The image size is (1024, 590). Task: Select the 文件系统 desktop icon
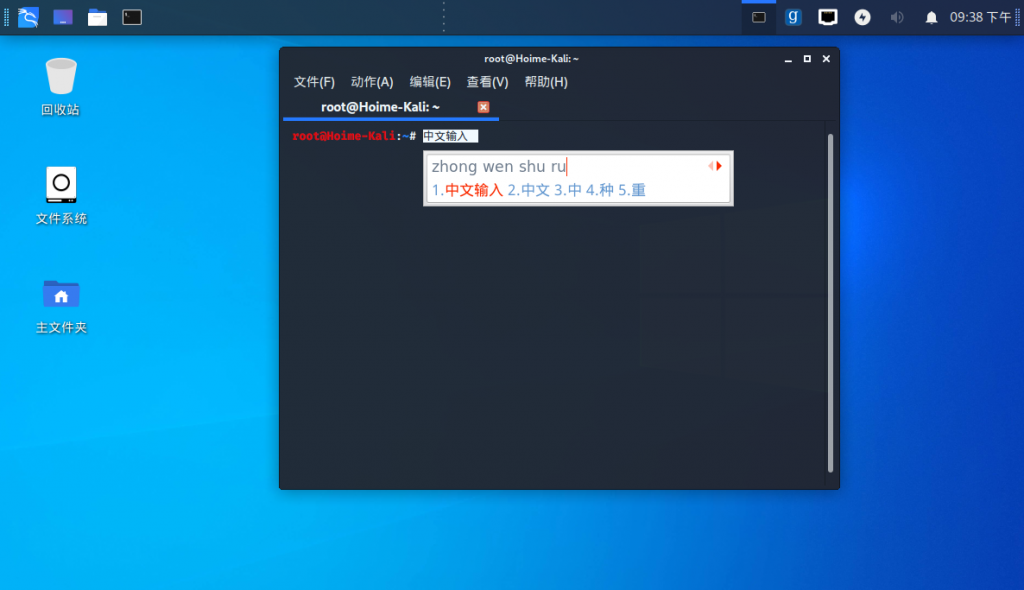(x=61, y=195)
